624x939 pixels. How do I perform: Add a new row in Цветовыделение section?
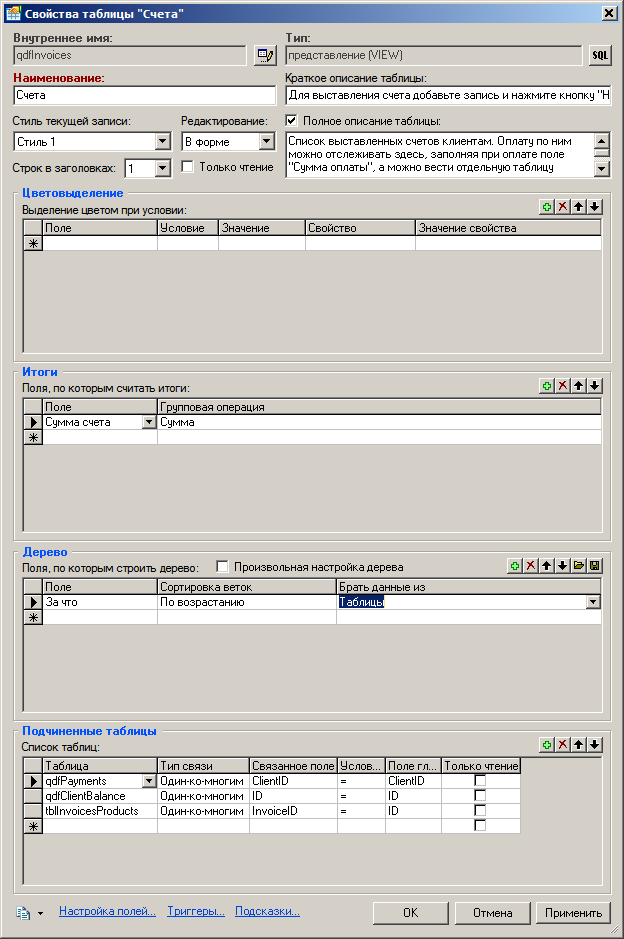[547, 206]
